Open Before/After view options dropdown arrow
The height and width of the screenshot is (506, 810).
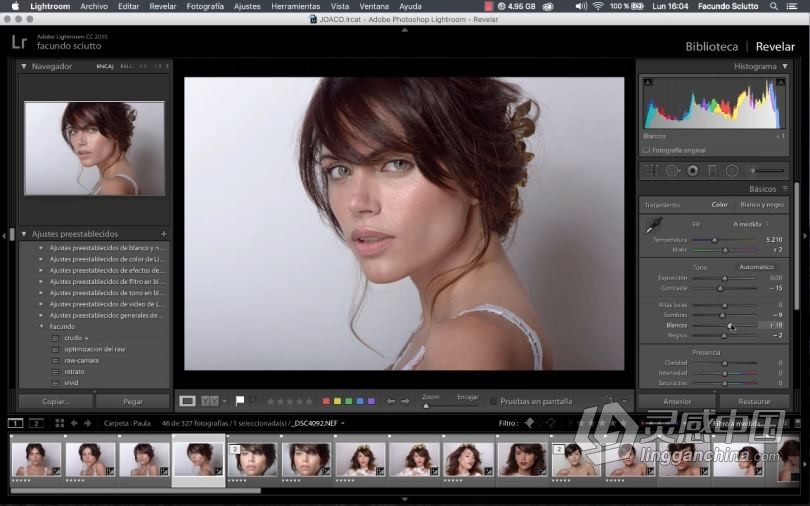225,401
